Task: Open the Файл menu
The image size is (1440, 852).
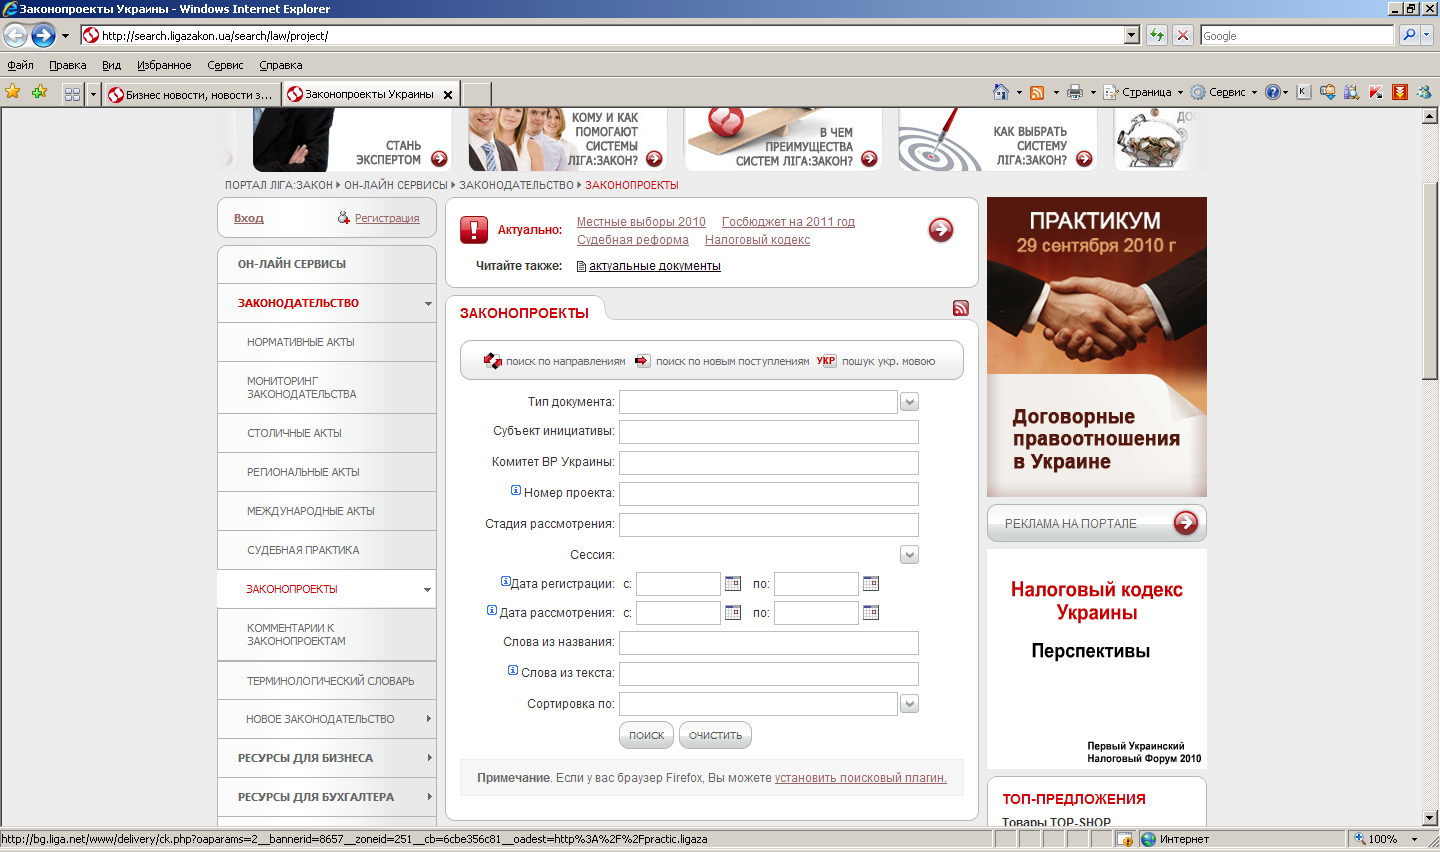Action: 20,65
